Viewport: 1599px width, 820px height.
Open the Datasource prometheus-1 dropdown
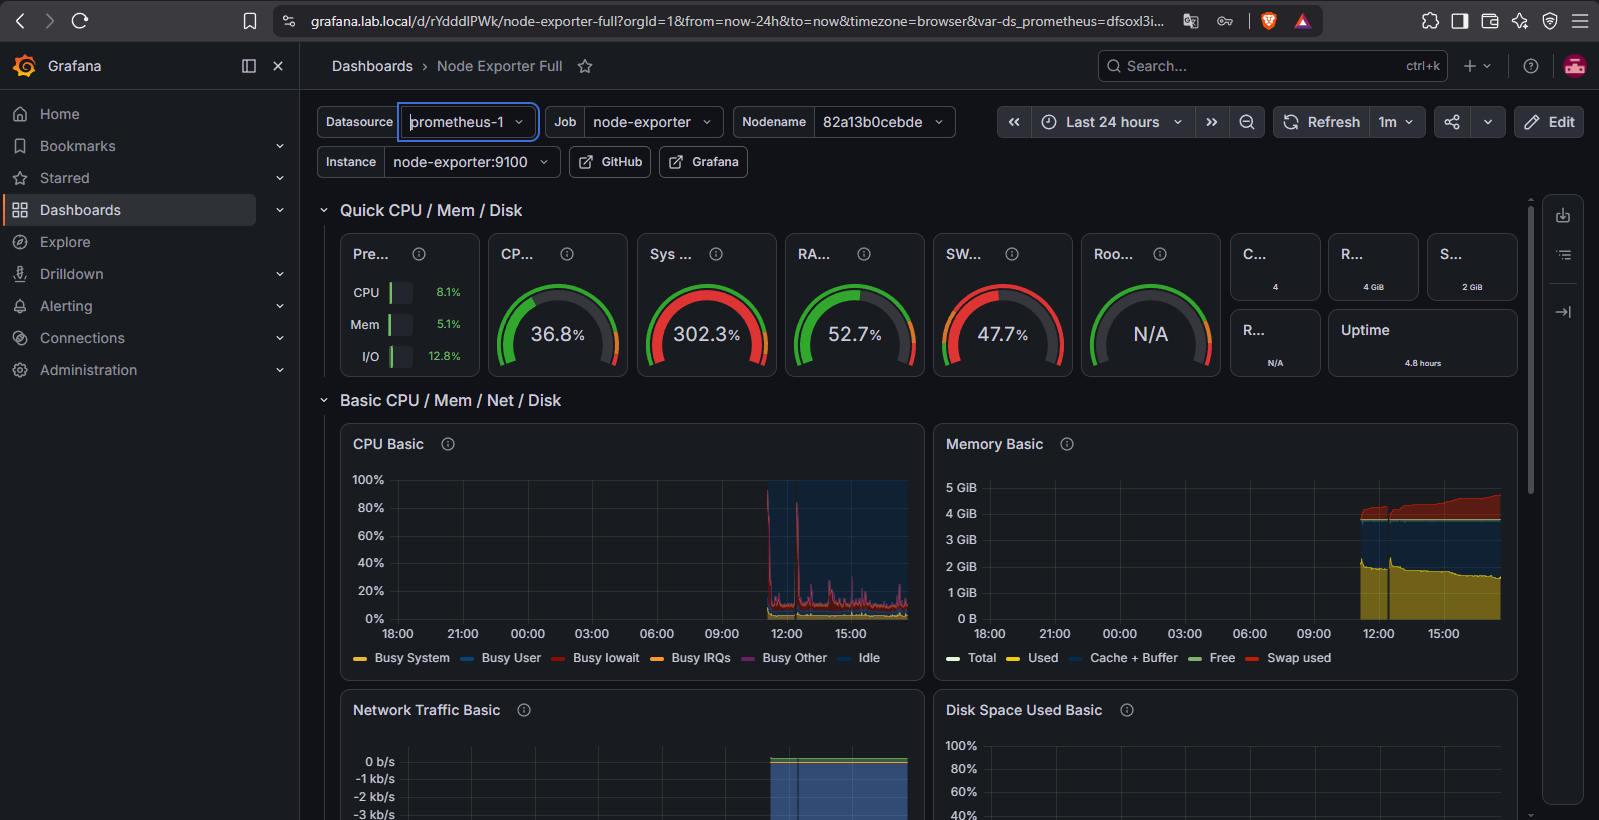point(468,122)
